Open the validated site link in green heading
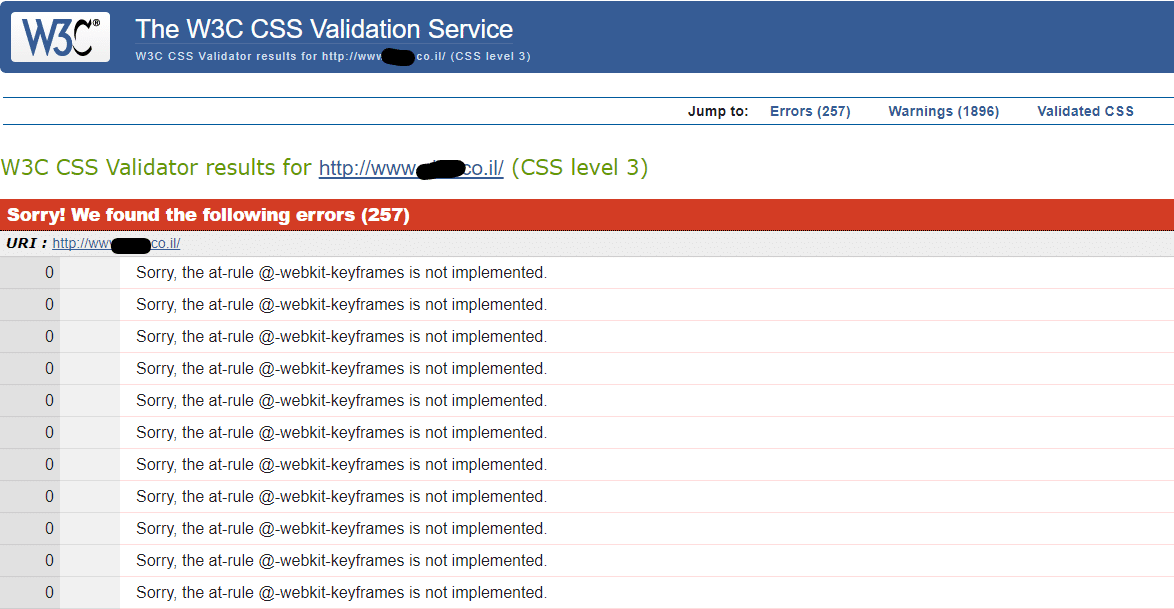 [x=411, y=168]
